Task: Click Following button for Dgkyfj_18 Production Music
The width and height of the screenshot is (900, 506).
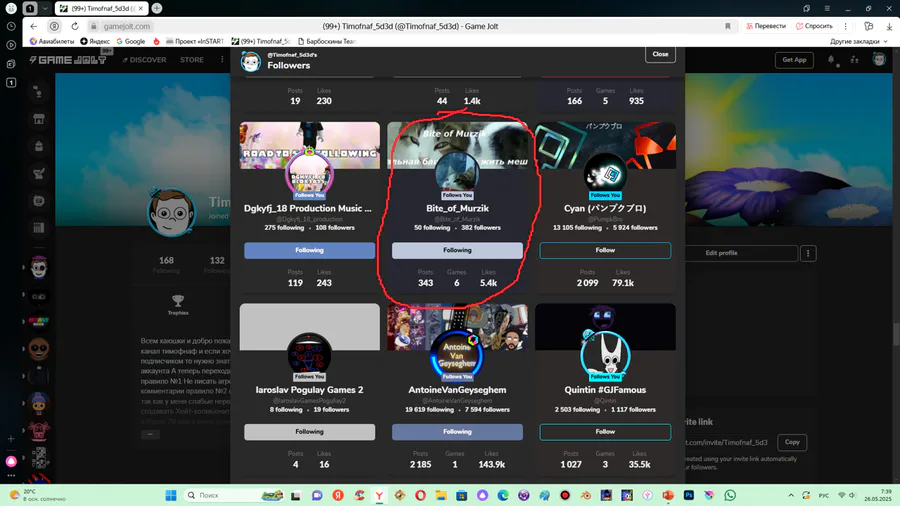Action: pos(309,250)
